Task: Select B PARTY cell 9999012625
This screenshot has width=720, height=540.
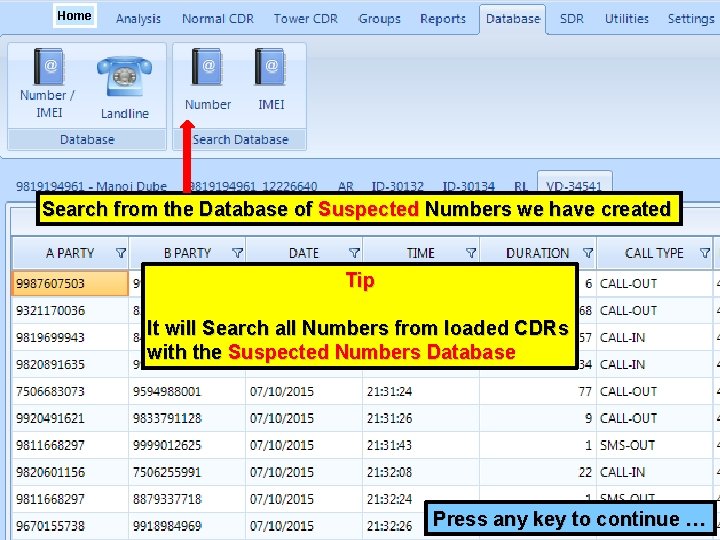Action: tap(187, 445)
